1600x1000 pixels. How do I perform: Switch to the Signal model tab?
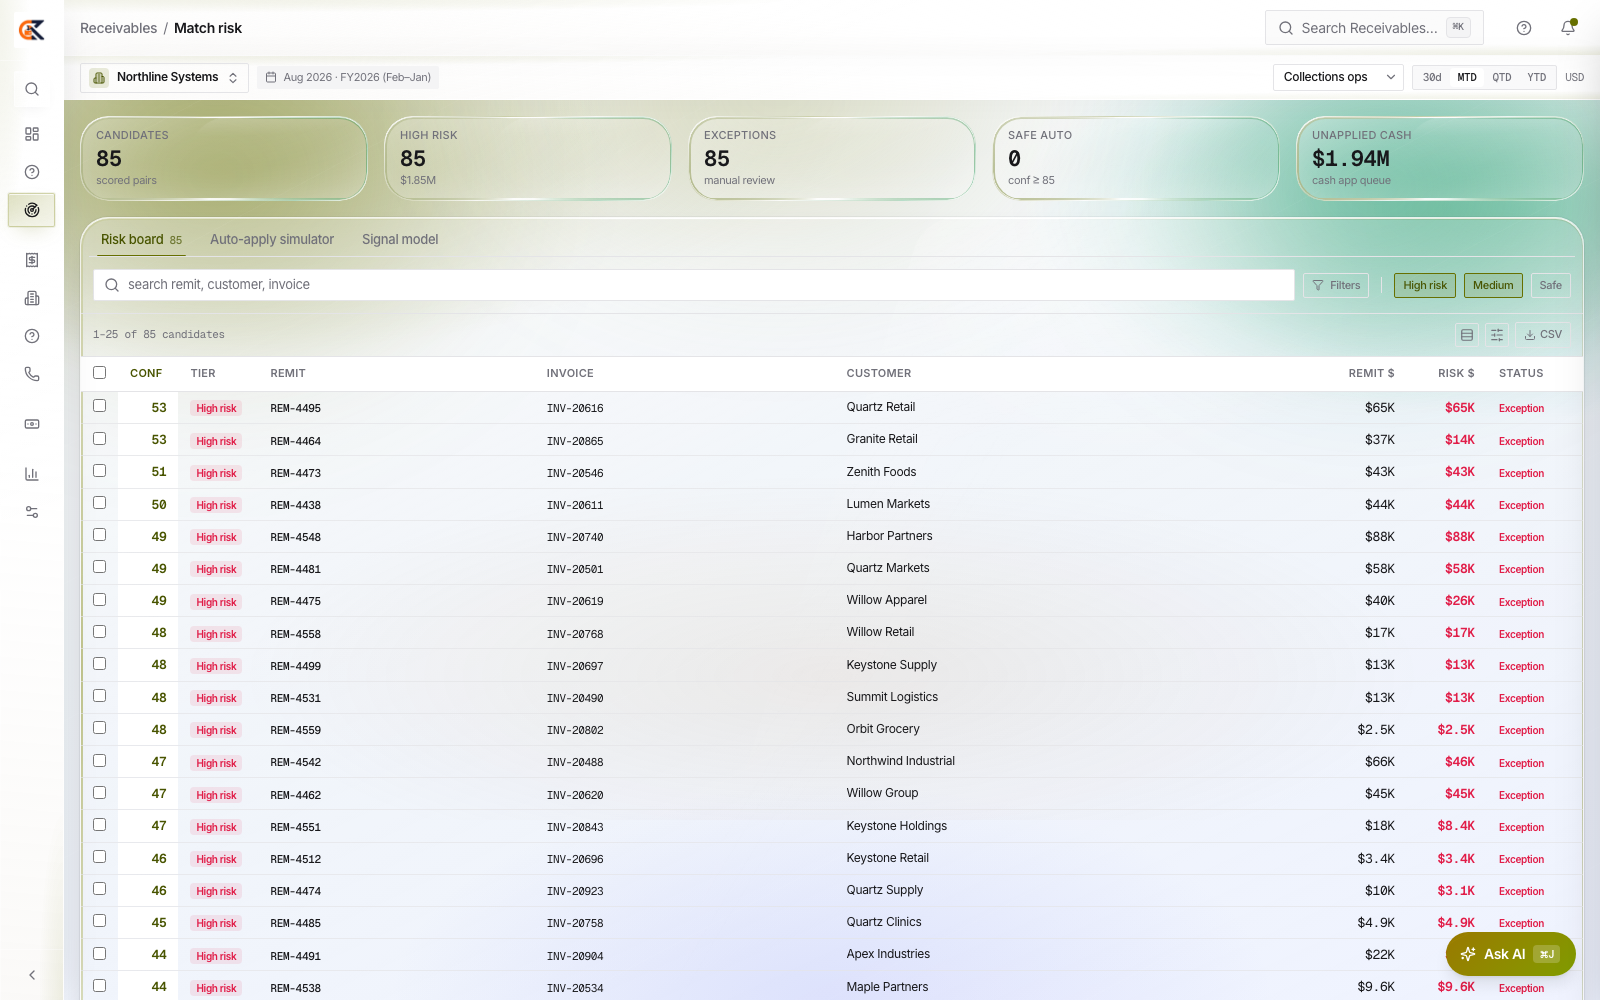click(x=400, y=240)
